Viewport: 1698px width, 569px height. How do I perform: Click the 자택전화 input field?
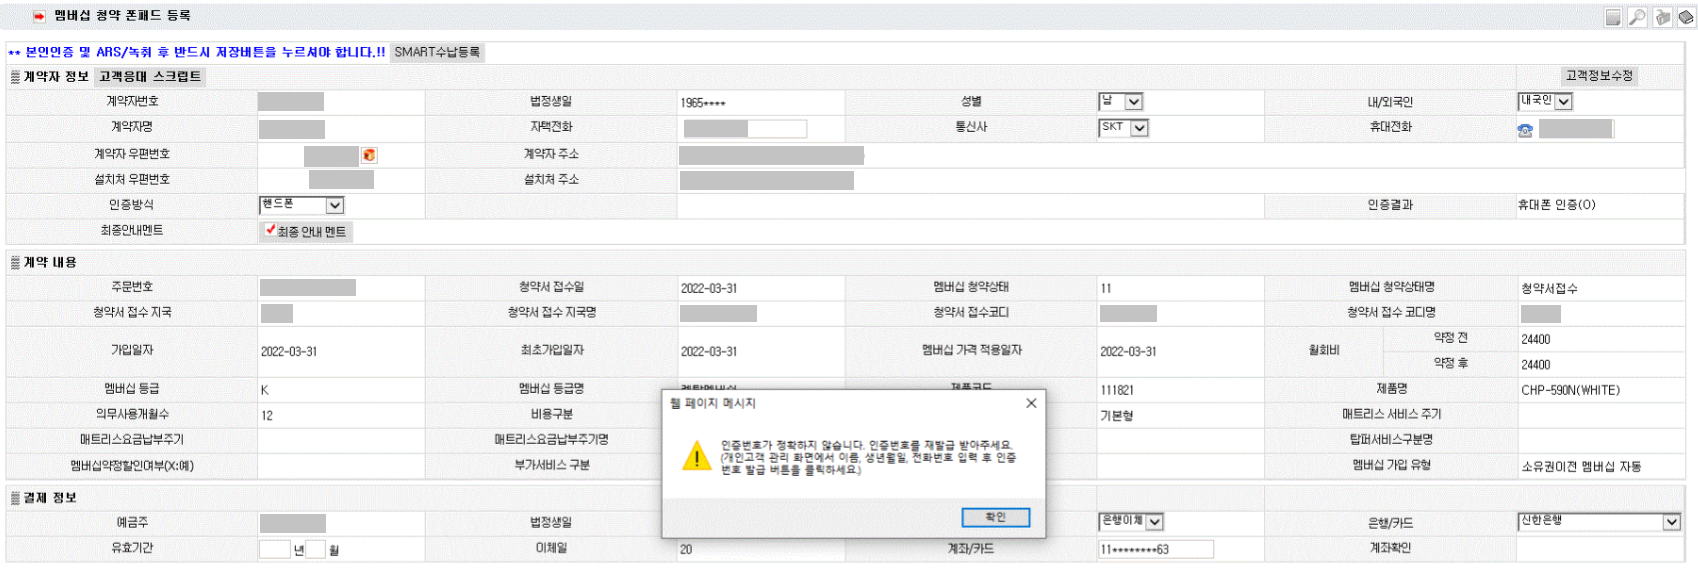pyautogui.click(x=745, y=129)
